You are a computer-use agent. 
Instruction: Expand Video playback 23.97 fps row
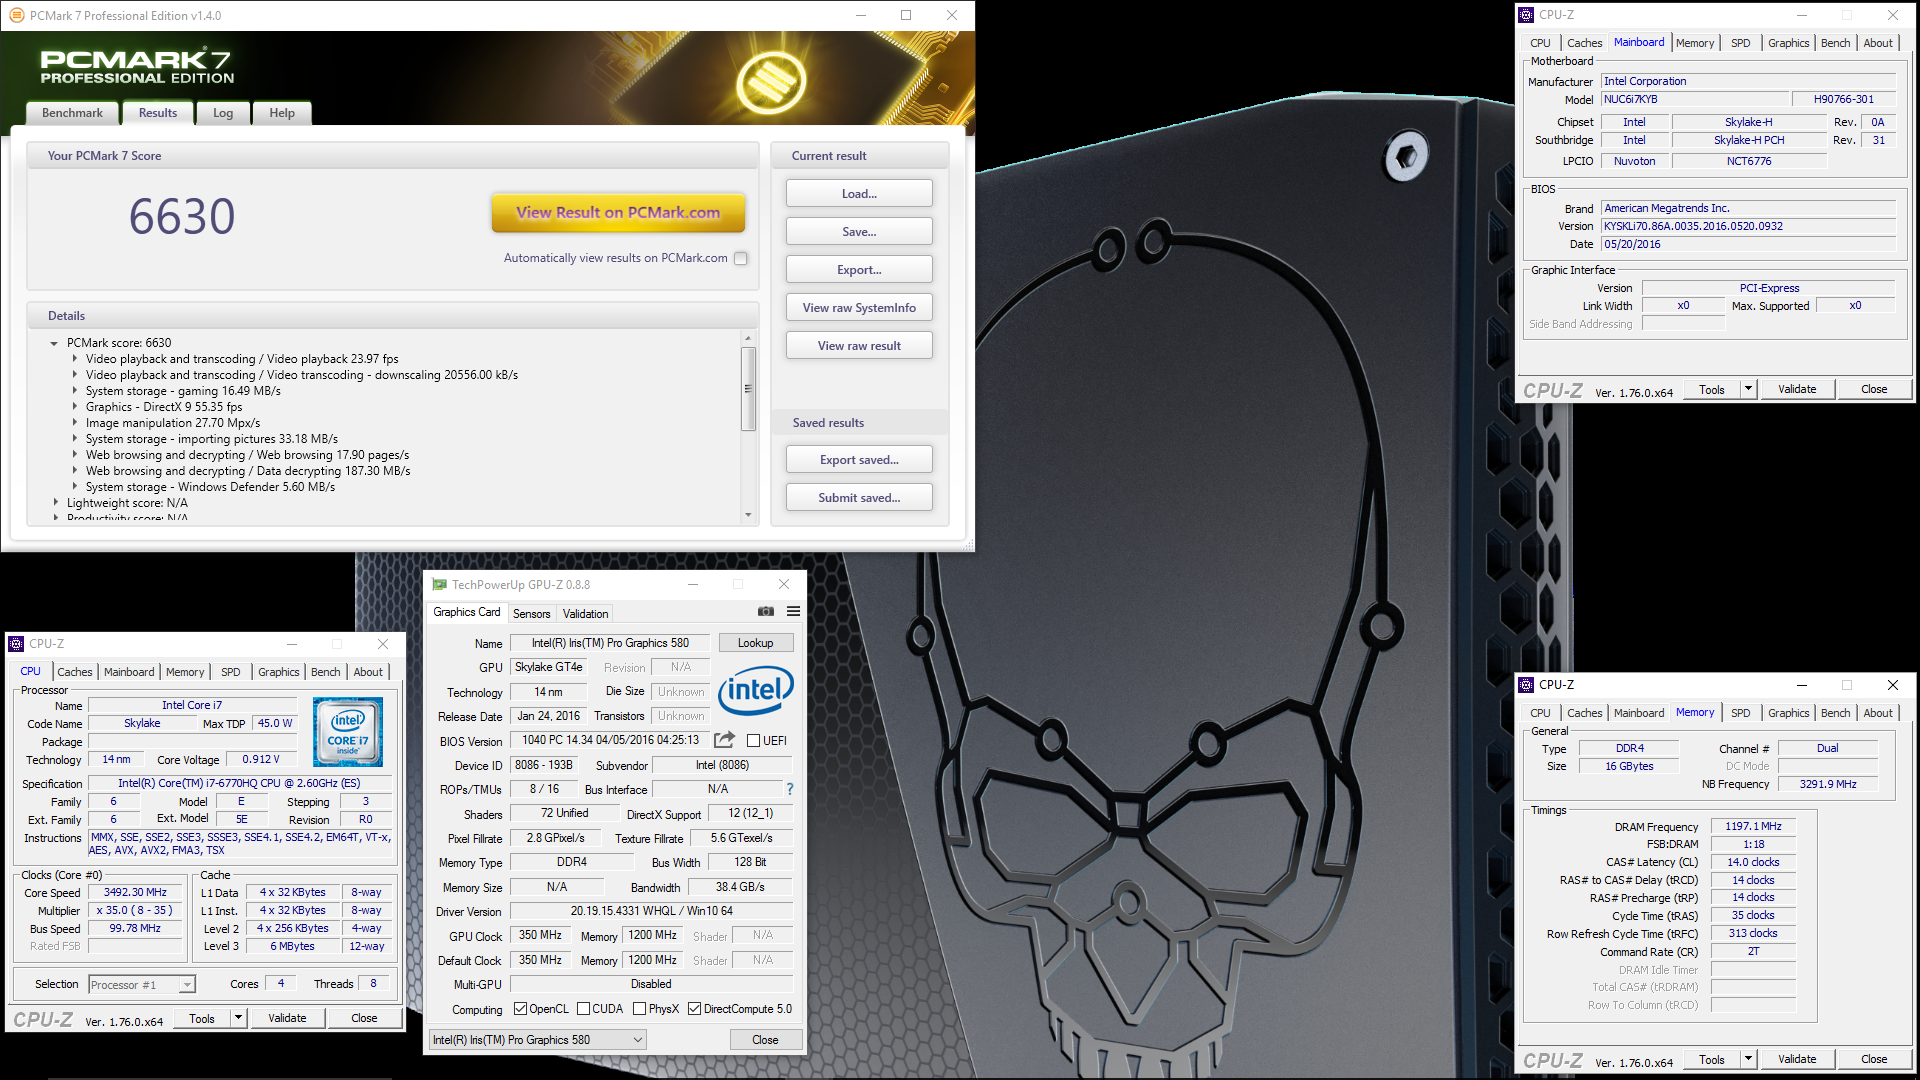[x=75, y=359]
